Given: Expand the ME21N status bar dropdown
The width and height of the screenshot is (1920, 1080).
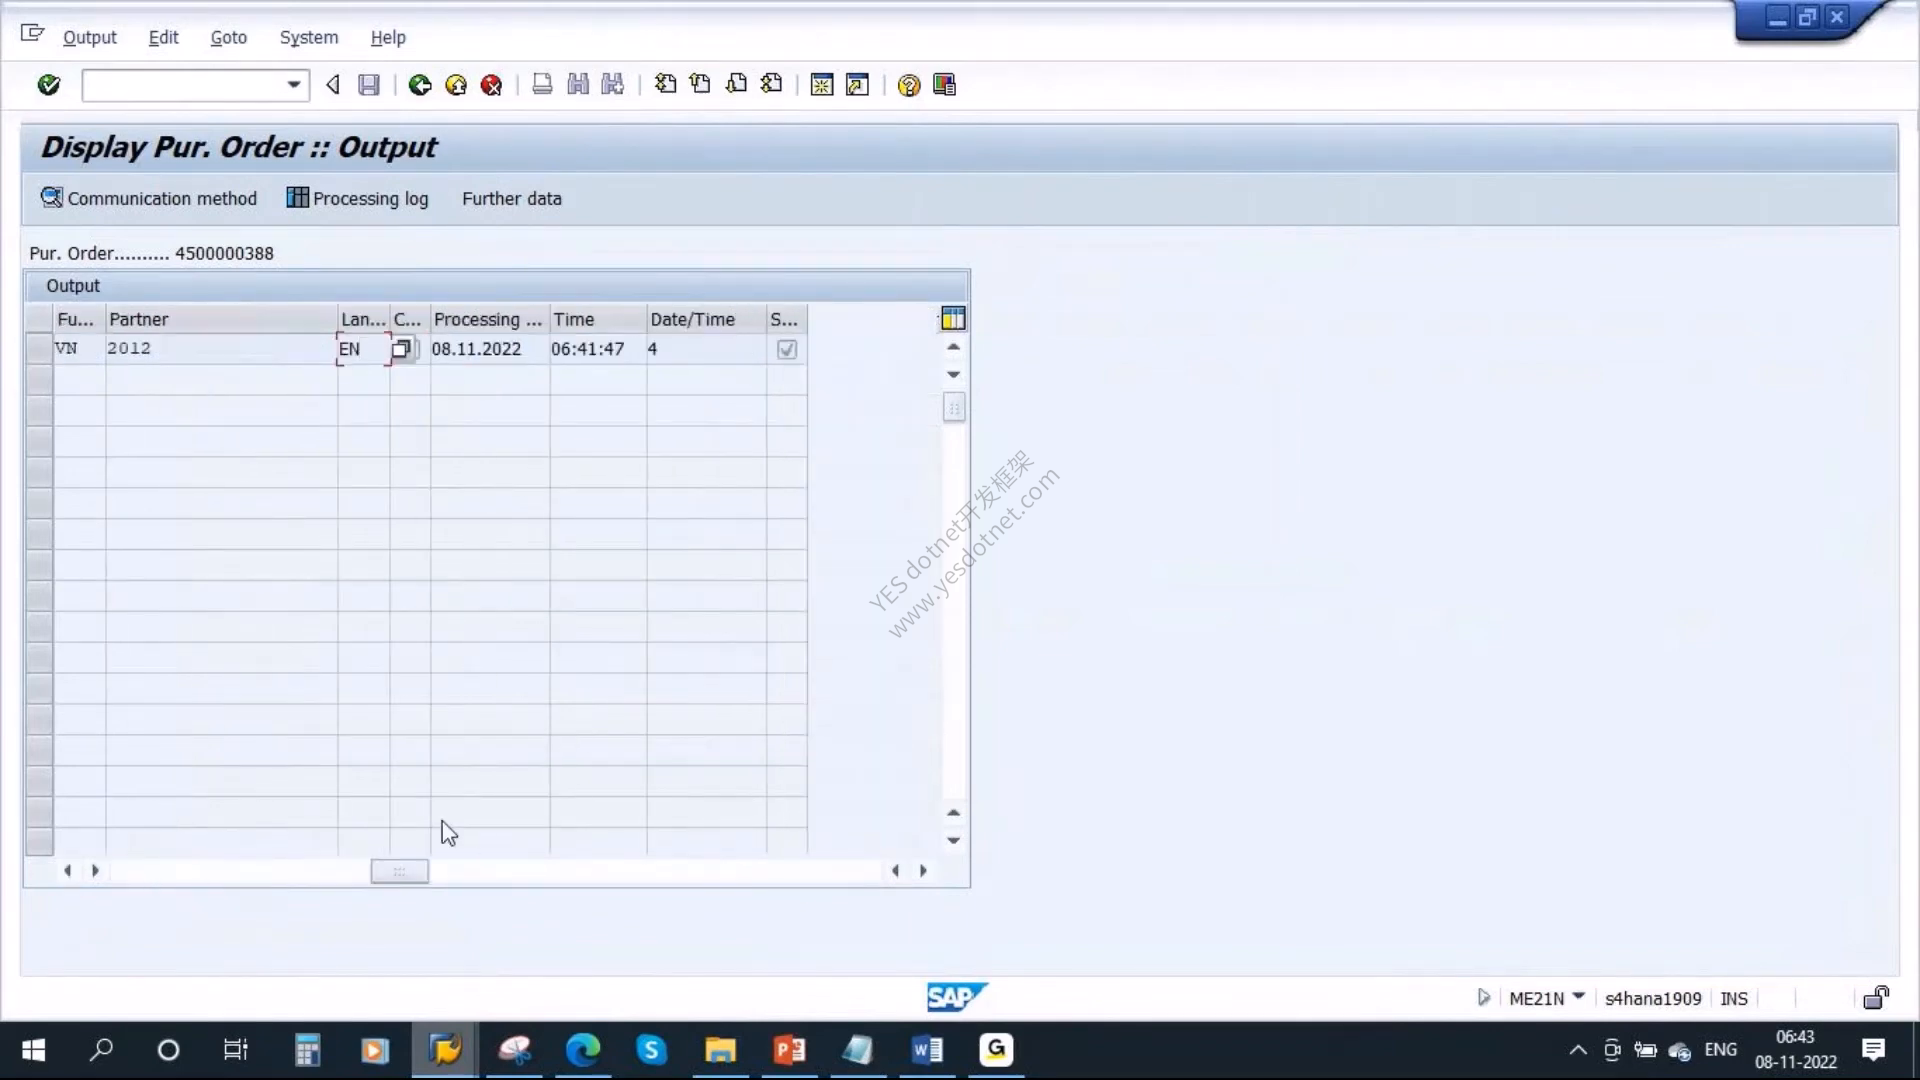Looking at the screenshot, I should [1579, 997].
